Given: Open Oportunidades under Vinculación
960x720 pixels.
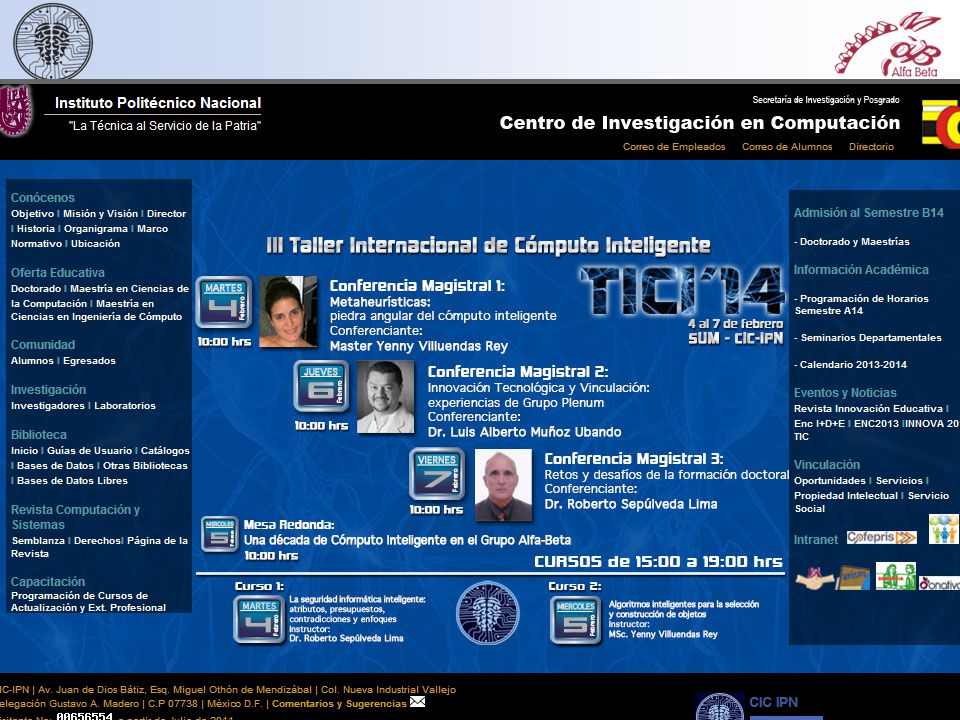Looking at the screenshot, I should [x=830, y=481].
